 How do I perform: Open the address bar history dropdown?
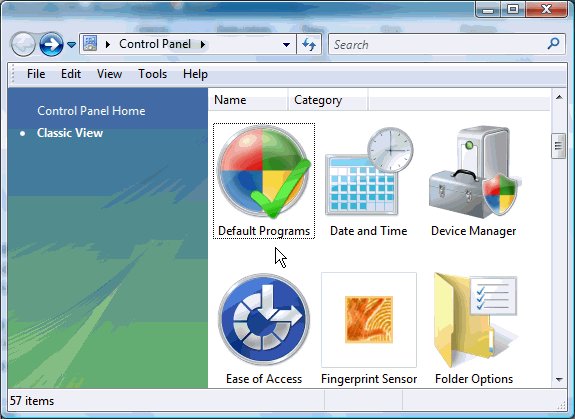[286, 45]
